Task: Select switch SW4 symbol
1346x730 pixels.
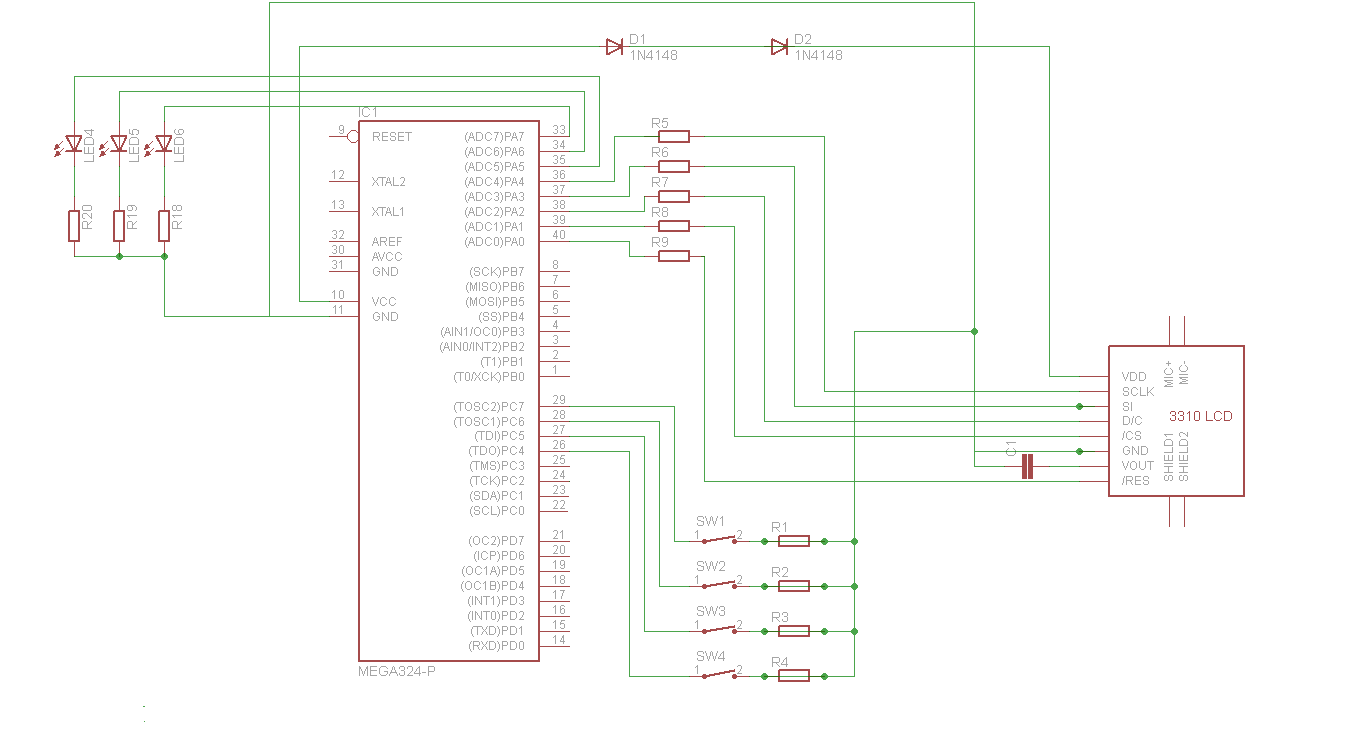Action: [719, 674]
